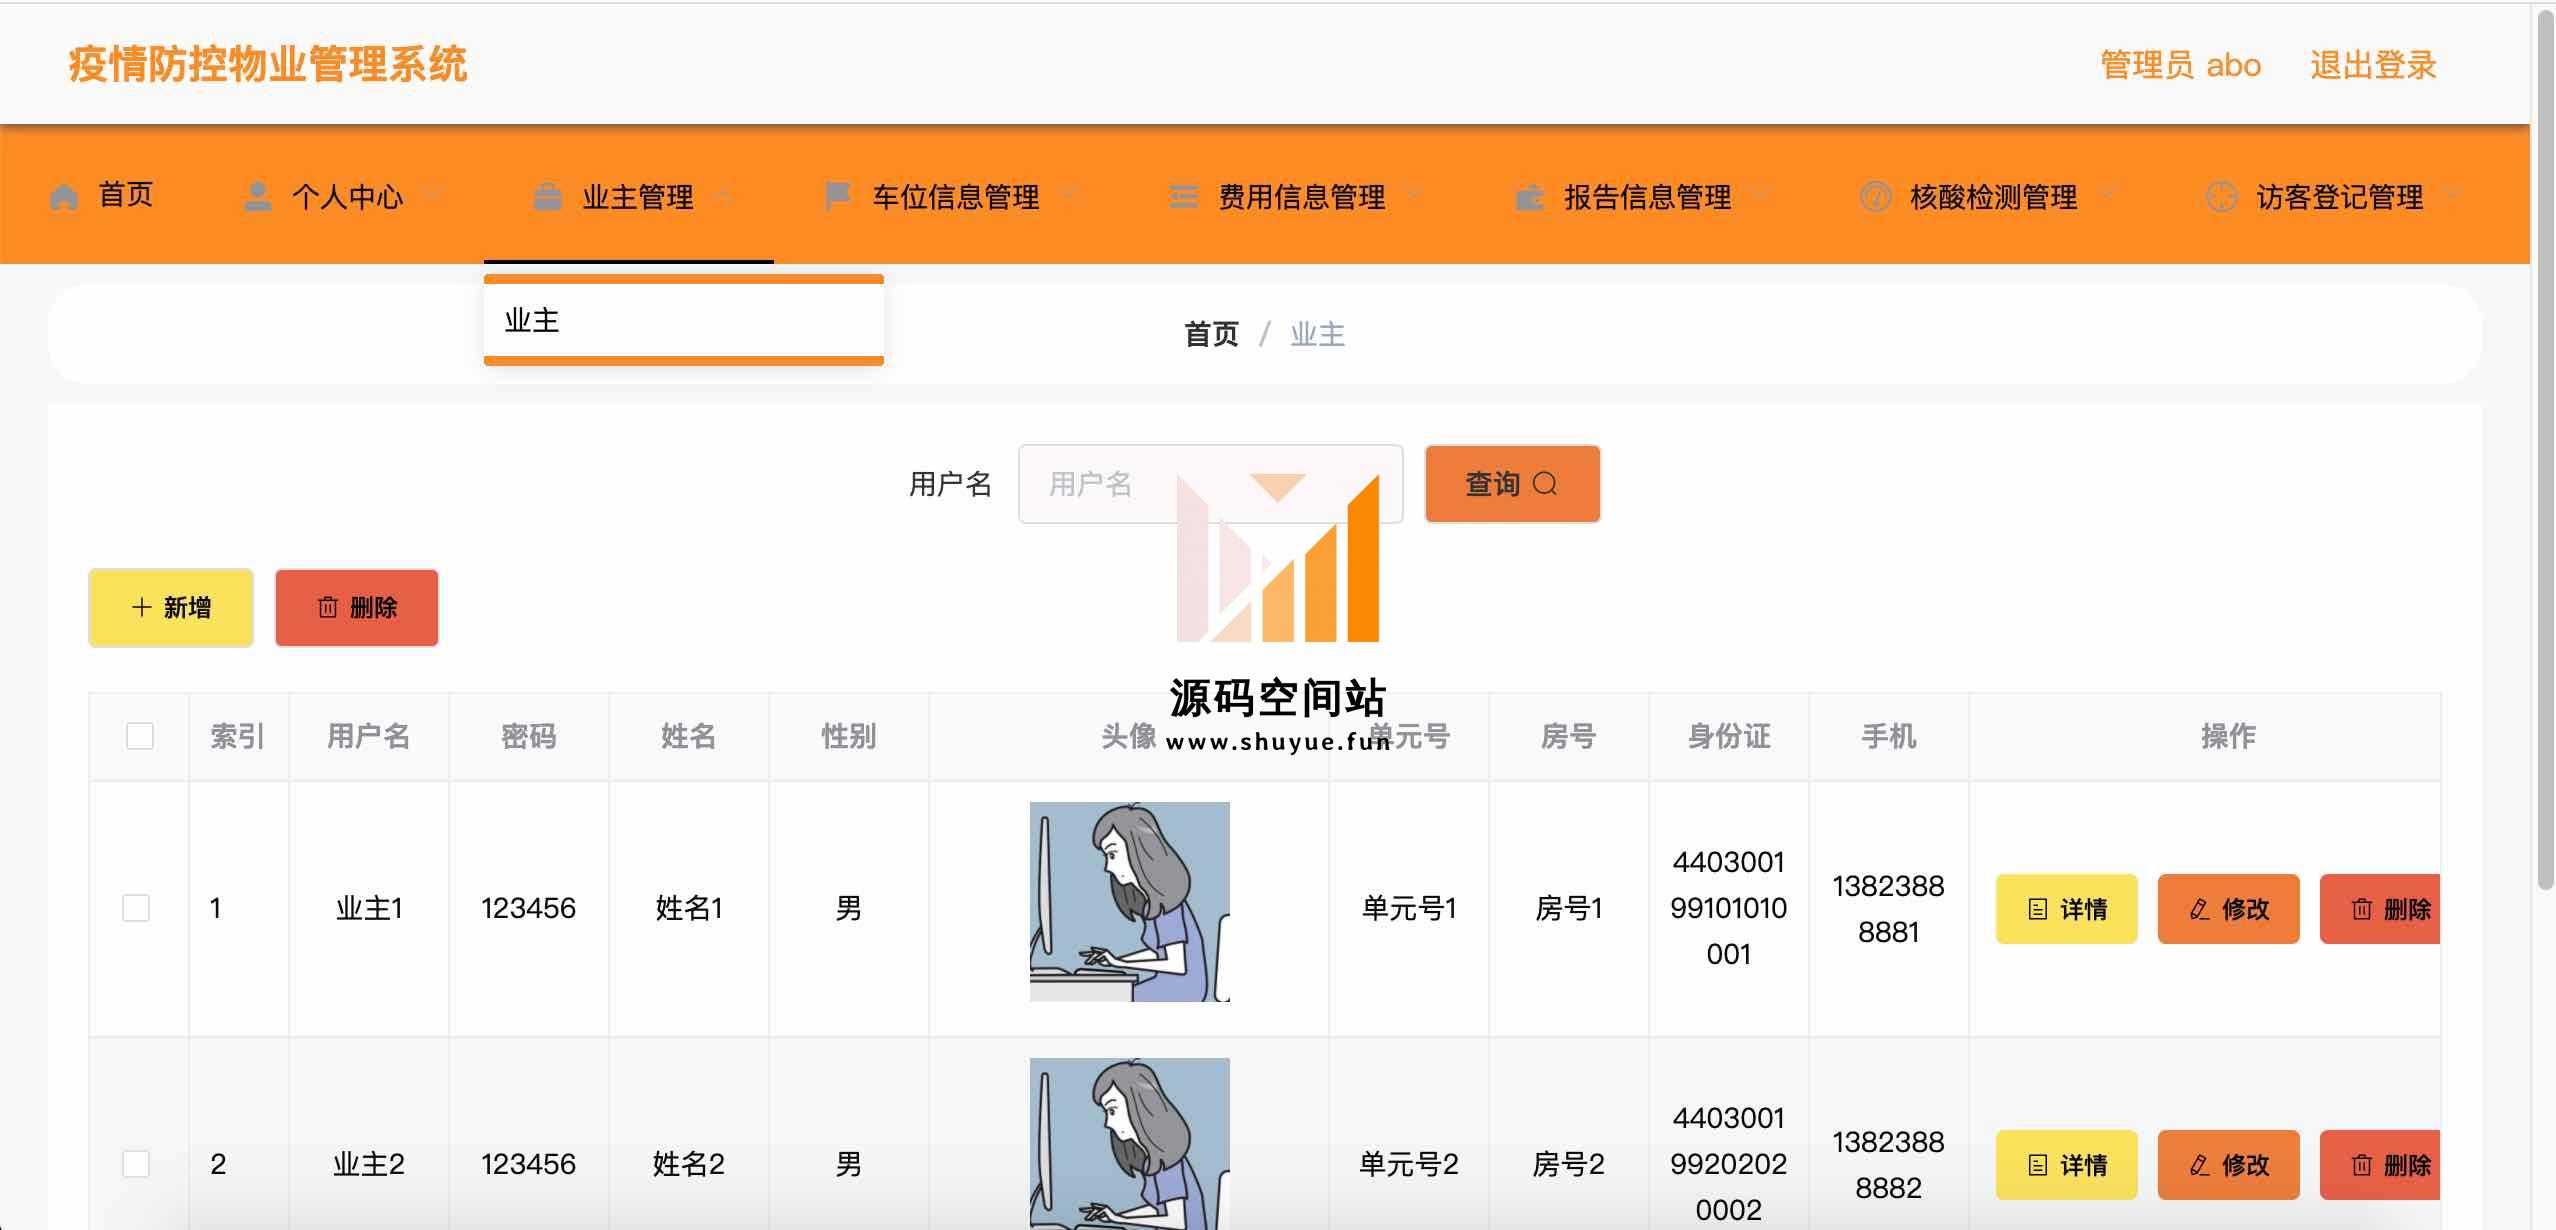Click the circular icon beside 核酸检测管理
The height and width of the screenshot is (1230, 2556).
[1875, 197]
